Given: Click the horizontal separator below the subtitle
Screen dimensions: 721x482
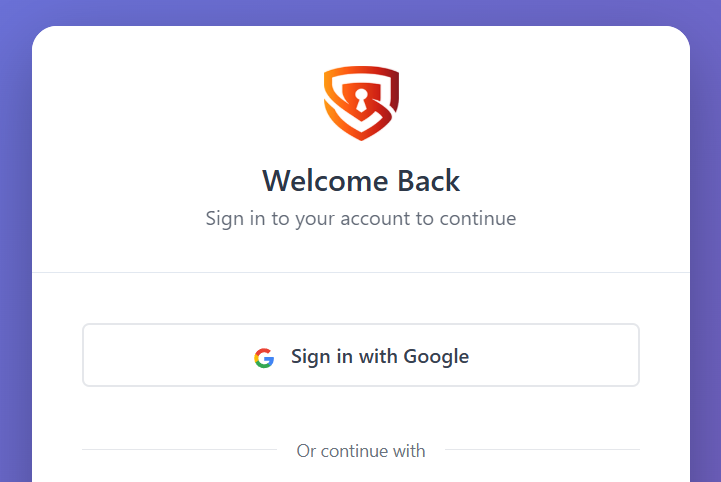Looking at the screenshot, I should [x=361, y=272].
